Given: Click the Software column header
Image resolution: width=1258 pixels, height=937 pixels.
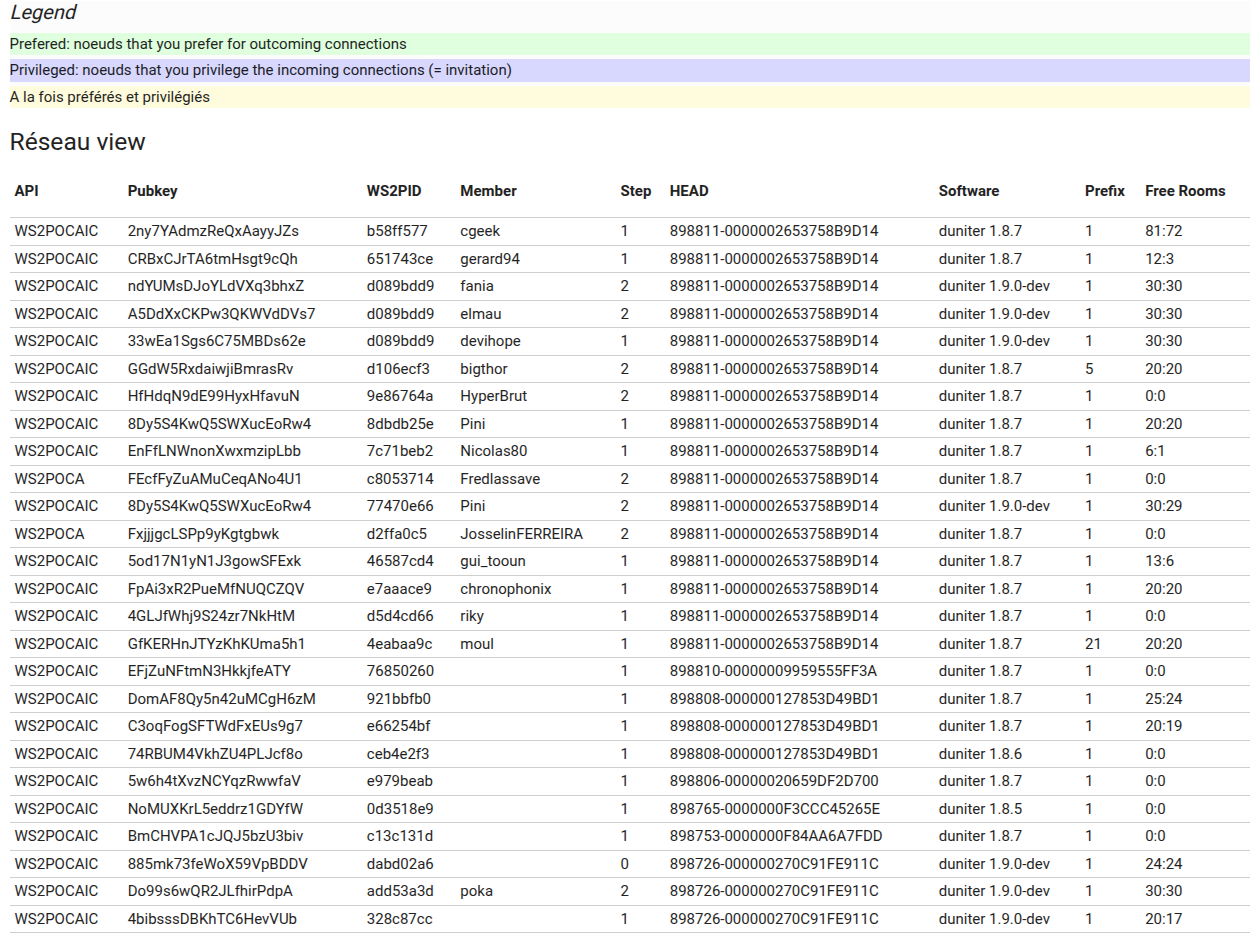Looking at the screenshot, I should pyautogui.click(x=968, y=191).
